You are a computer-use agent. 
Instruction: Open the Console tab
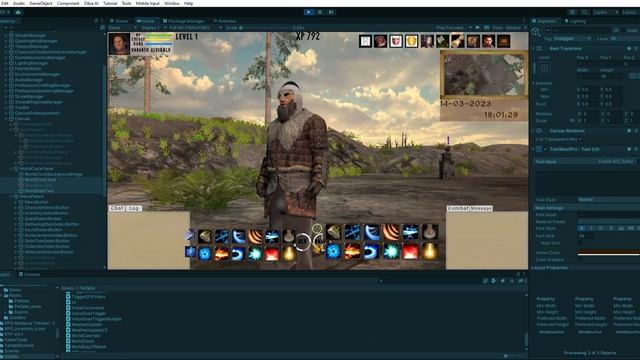pyautogui.click(x=29, y=274)
